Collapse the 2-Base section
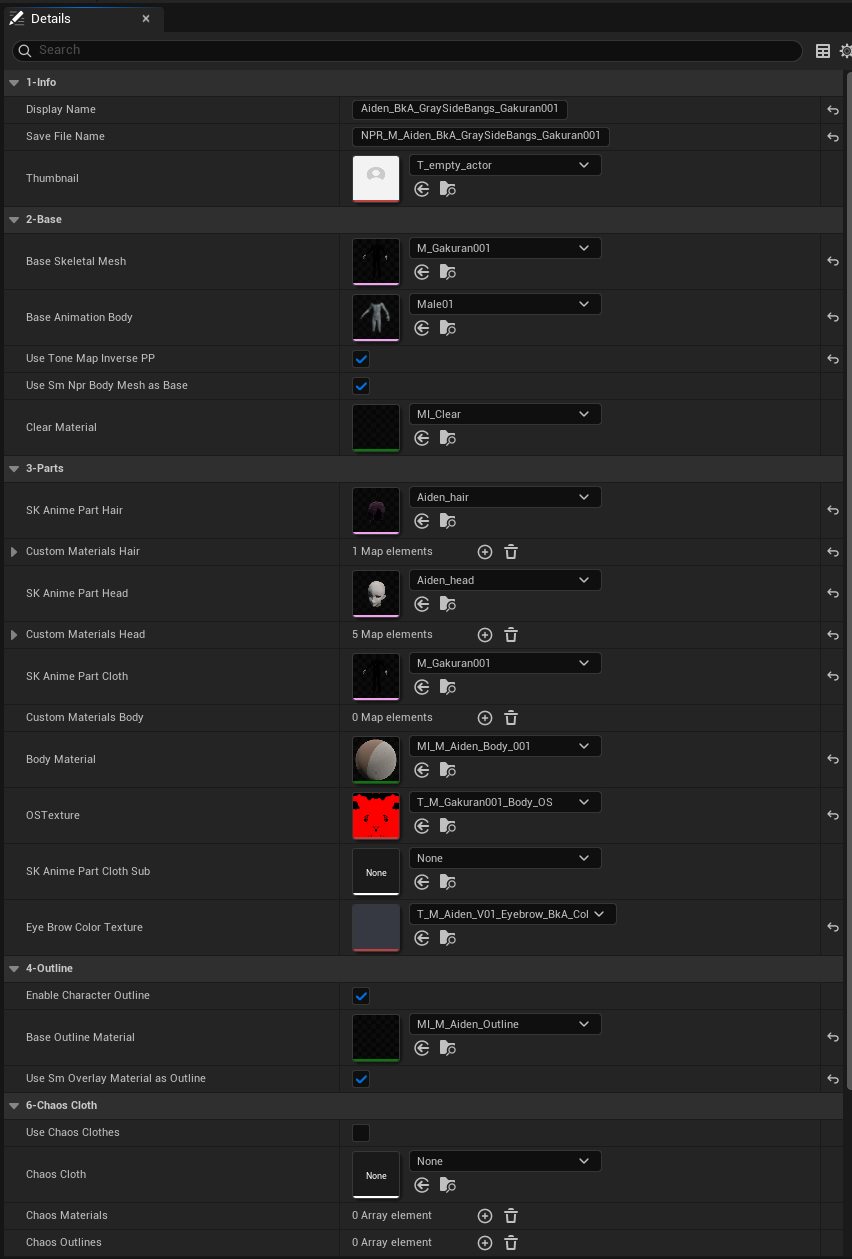 point(13,219)
